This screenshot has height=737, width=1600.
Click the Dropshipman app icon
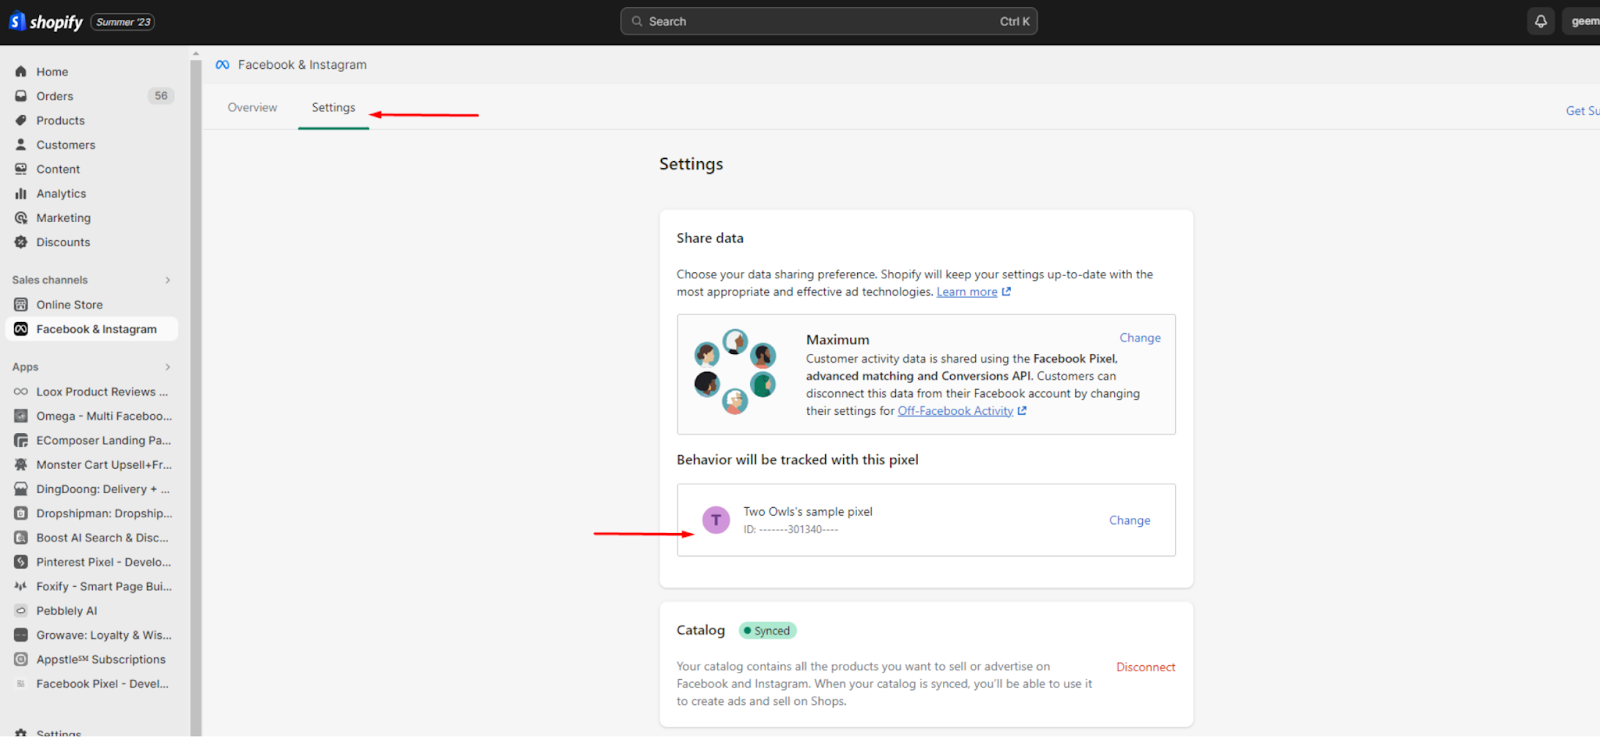click(x=21, y=513)
